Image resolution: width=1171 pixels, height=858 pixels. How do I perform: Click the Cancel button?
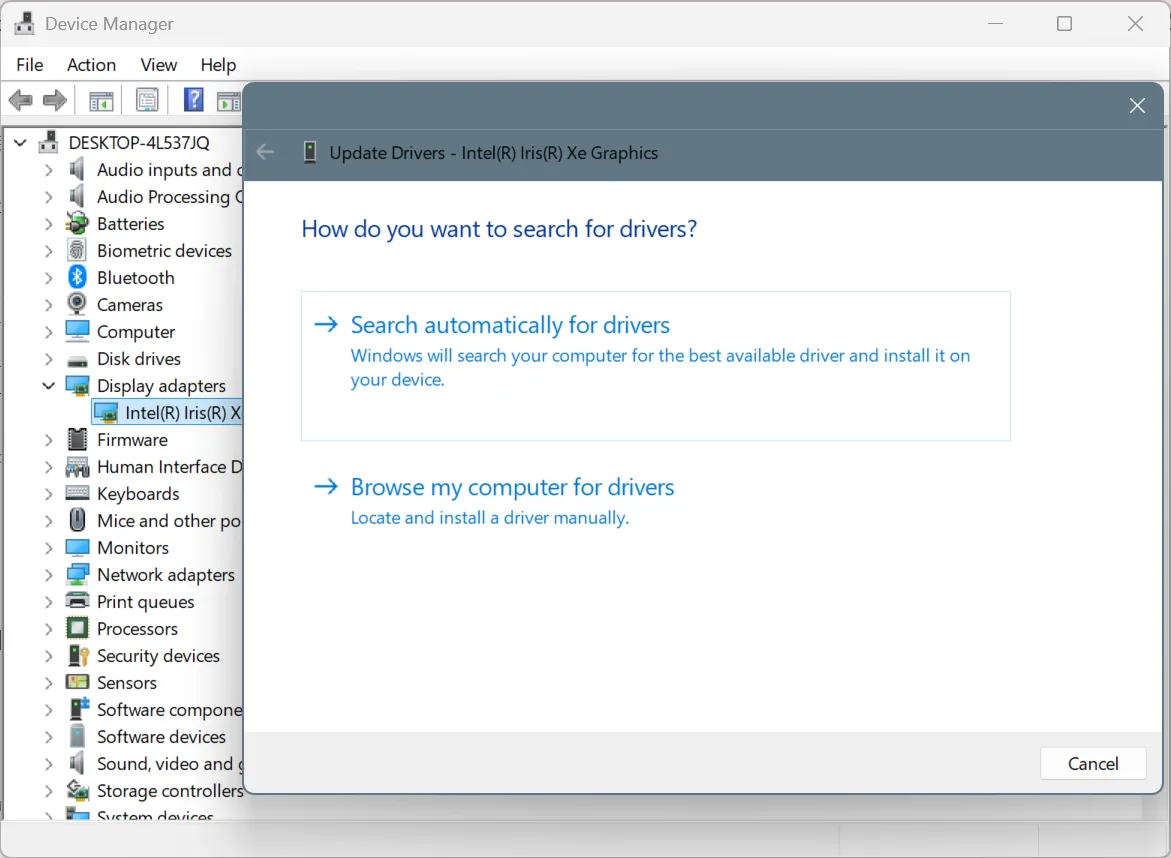click(1093, 763)
